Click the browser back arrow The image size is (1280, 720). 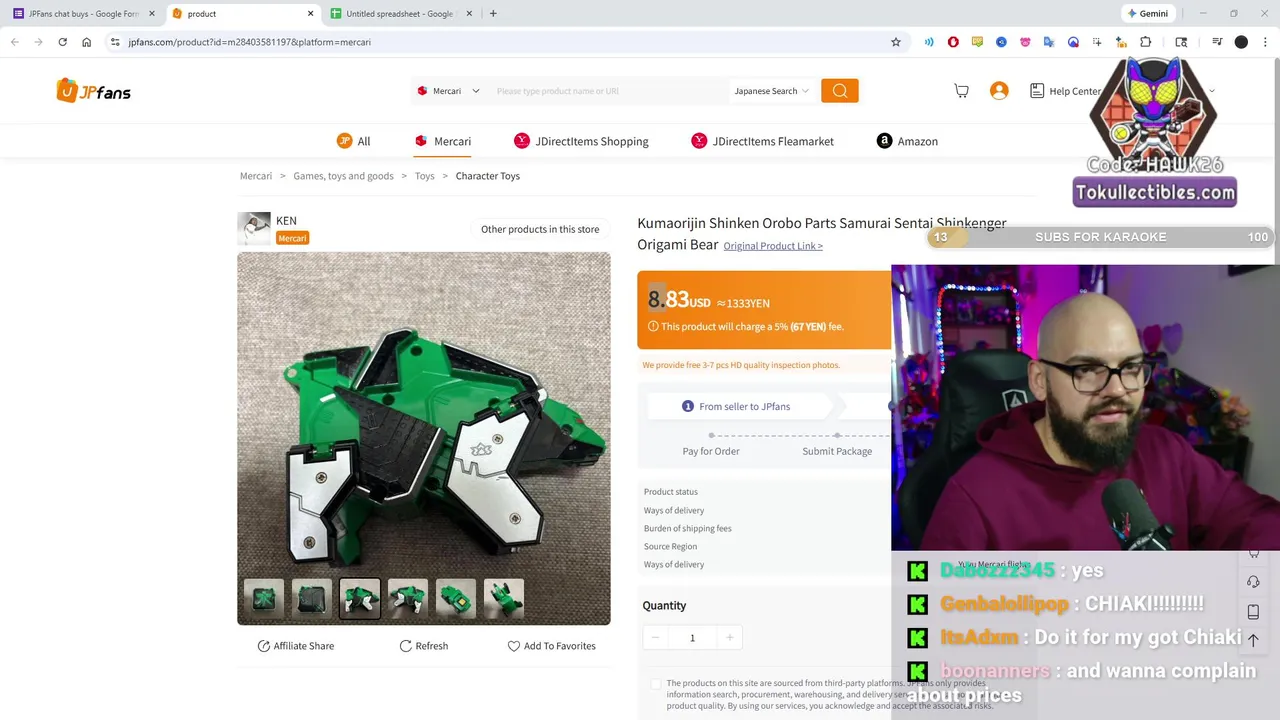click(14, 42)
